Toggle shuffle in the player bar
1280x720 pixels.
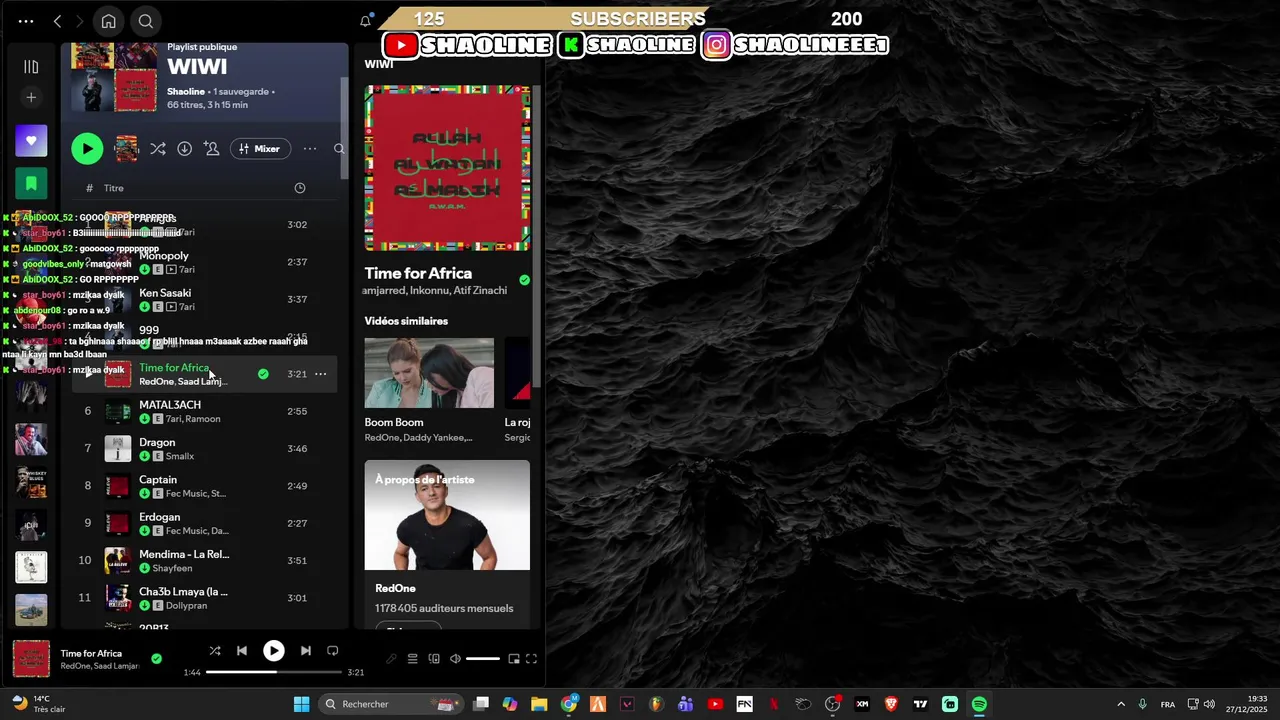[x=215, y=651]
